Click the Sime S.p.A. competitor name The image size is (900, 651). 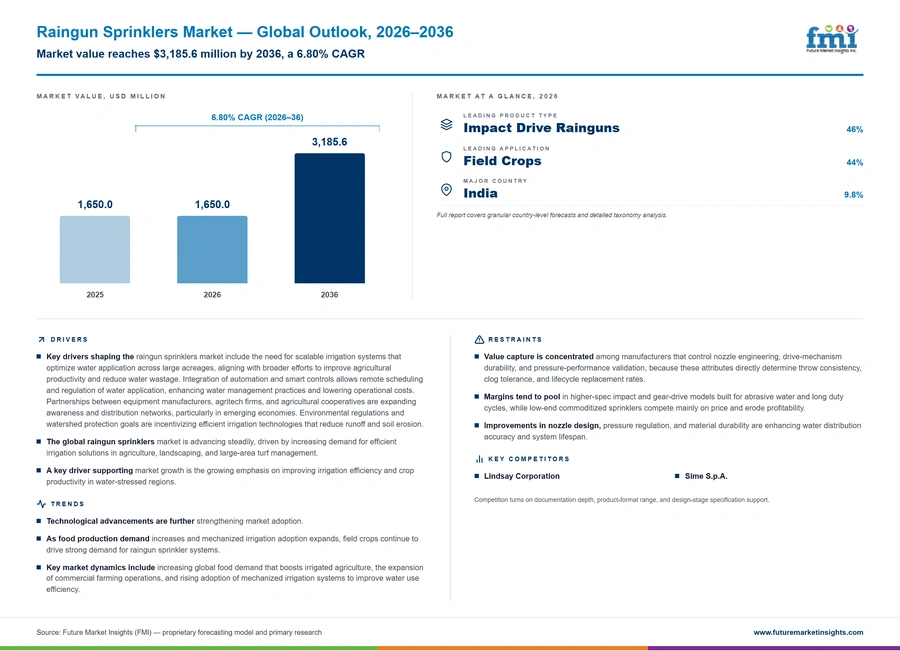(706, 476)
